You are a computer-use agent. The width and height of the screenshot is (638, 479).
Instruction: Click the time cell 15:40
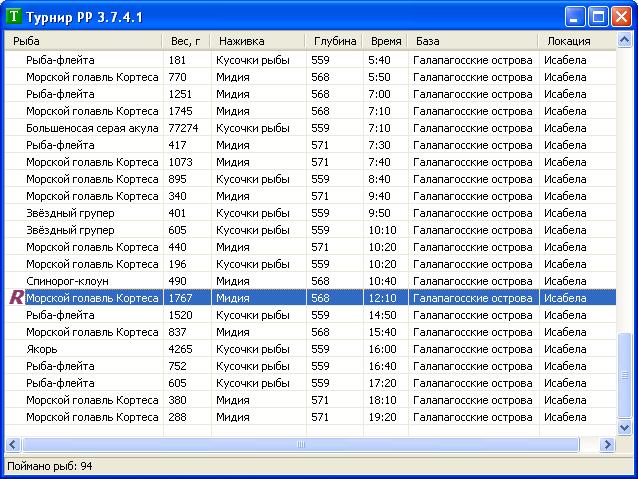(x=382, y=332)
